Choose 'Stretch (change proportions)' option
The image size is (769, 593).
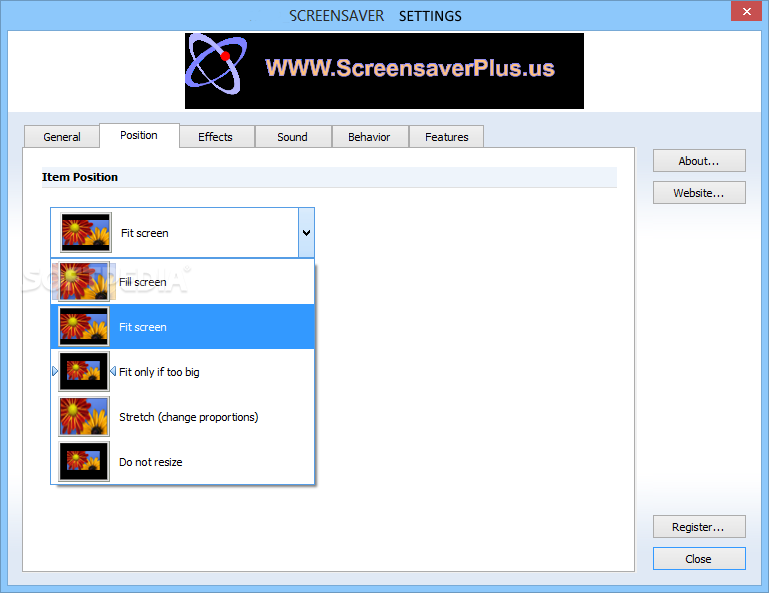pyautogui.click(x=182, y=417)
